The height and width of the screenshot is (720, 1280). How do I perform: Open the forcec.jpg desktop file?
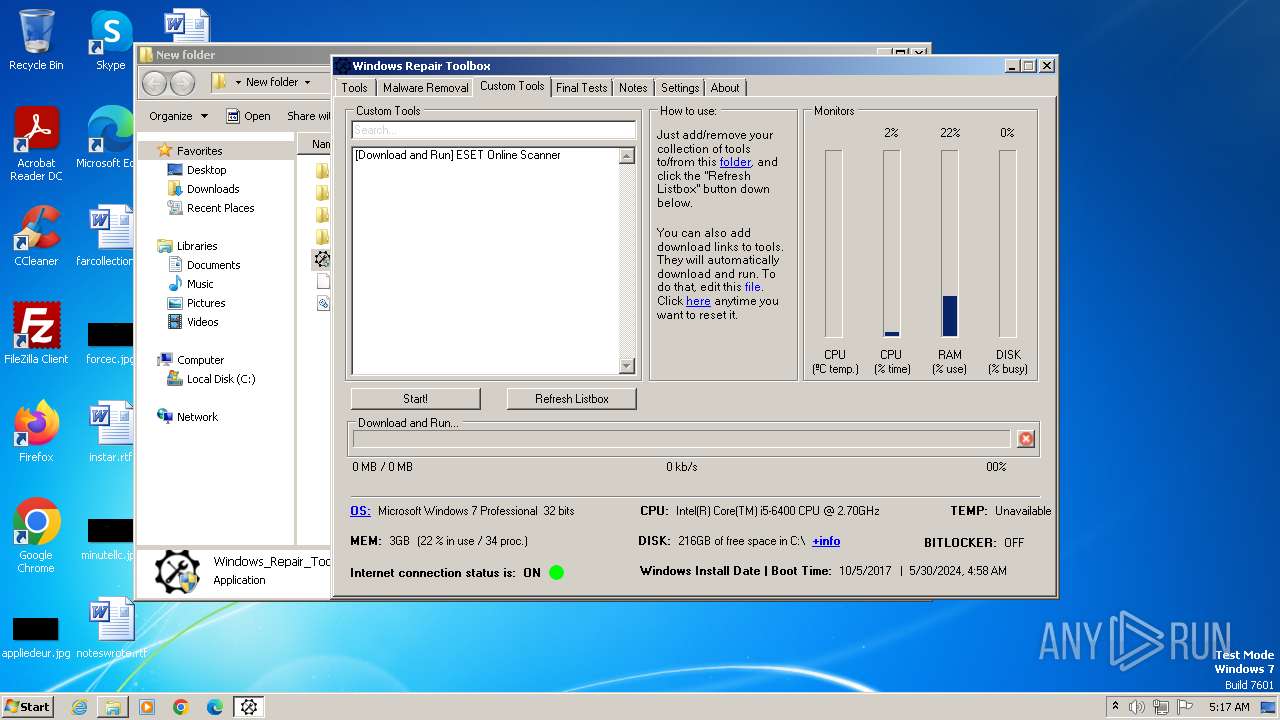110,342
